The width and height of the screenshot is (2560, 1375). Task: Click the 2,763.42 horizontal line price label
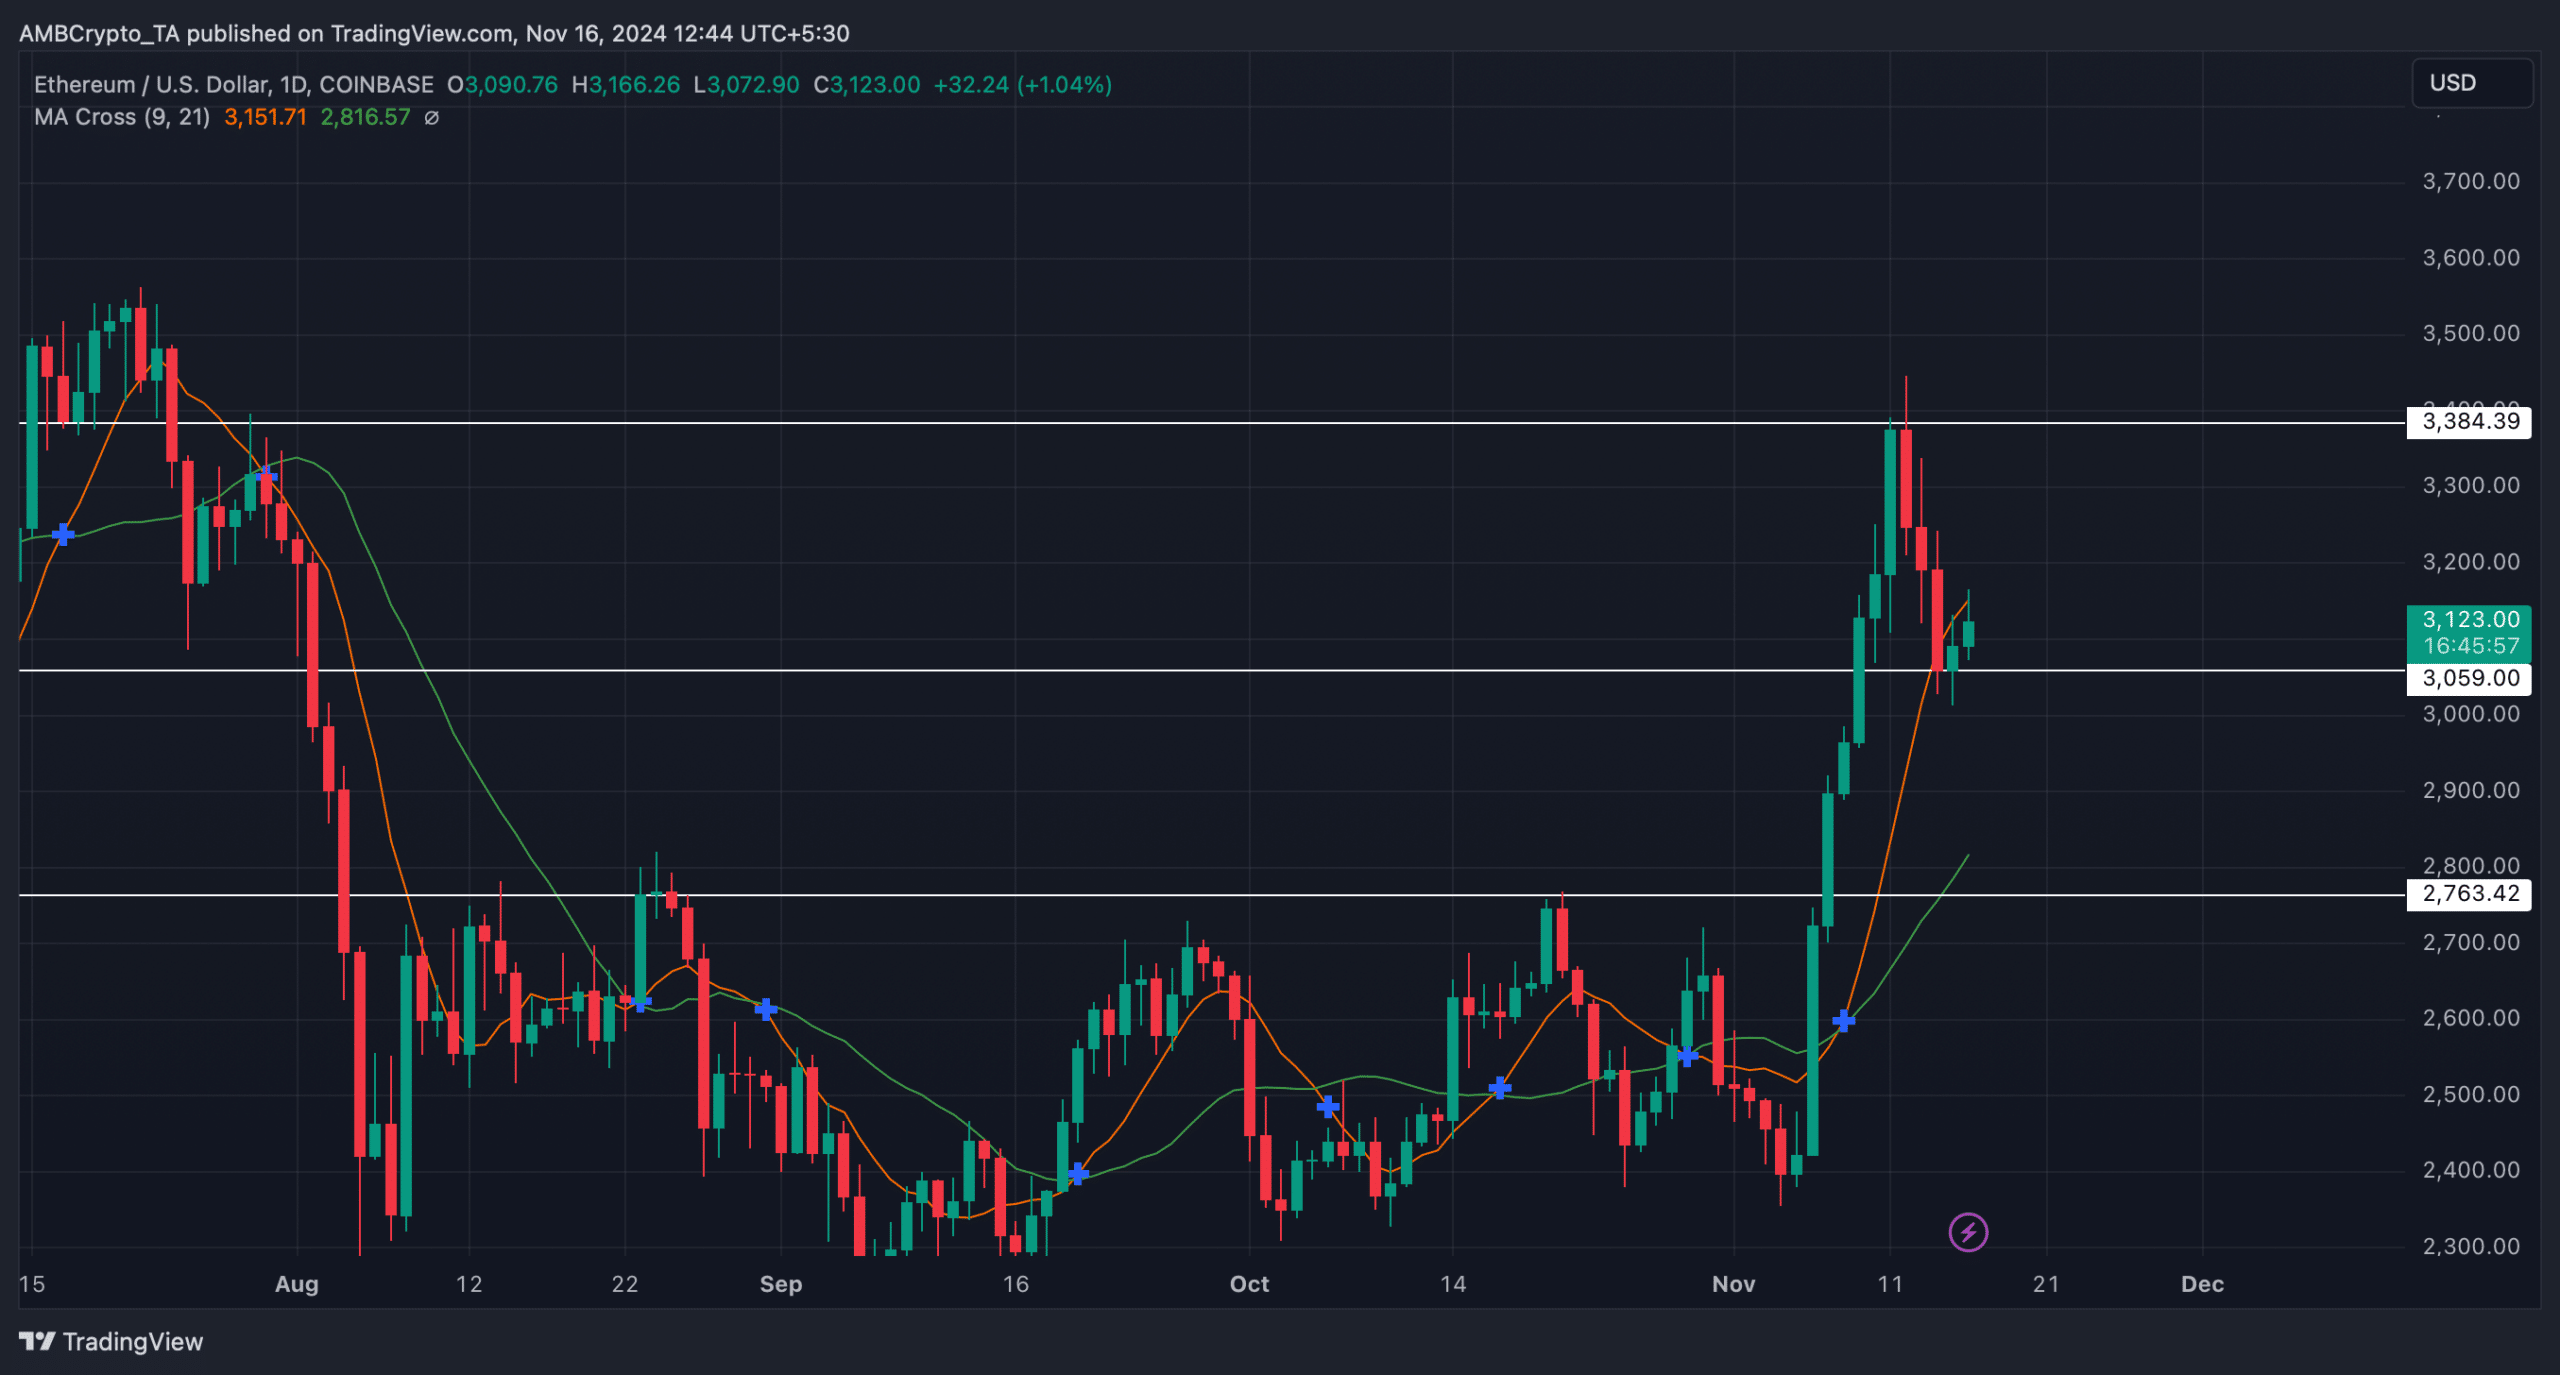(x=2470, y=893)
